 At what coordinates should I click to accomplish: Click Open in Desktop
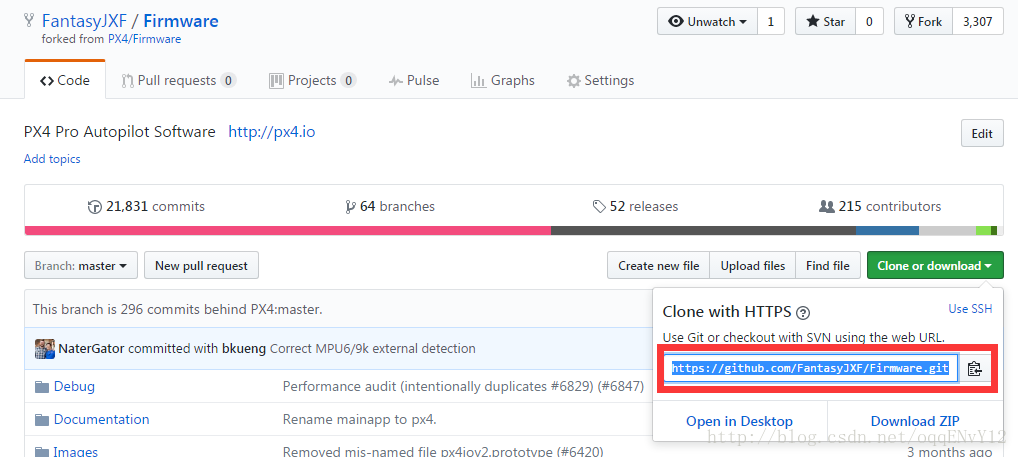coord(739,421)
